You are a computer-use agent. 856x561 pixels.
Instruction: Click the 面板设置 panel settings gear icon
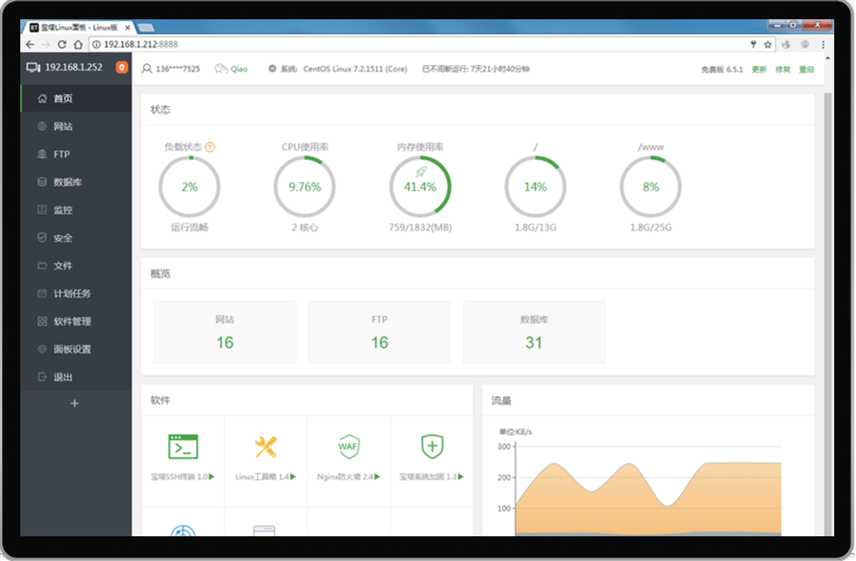click(42, 349)
